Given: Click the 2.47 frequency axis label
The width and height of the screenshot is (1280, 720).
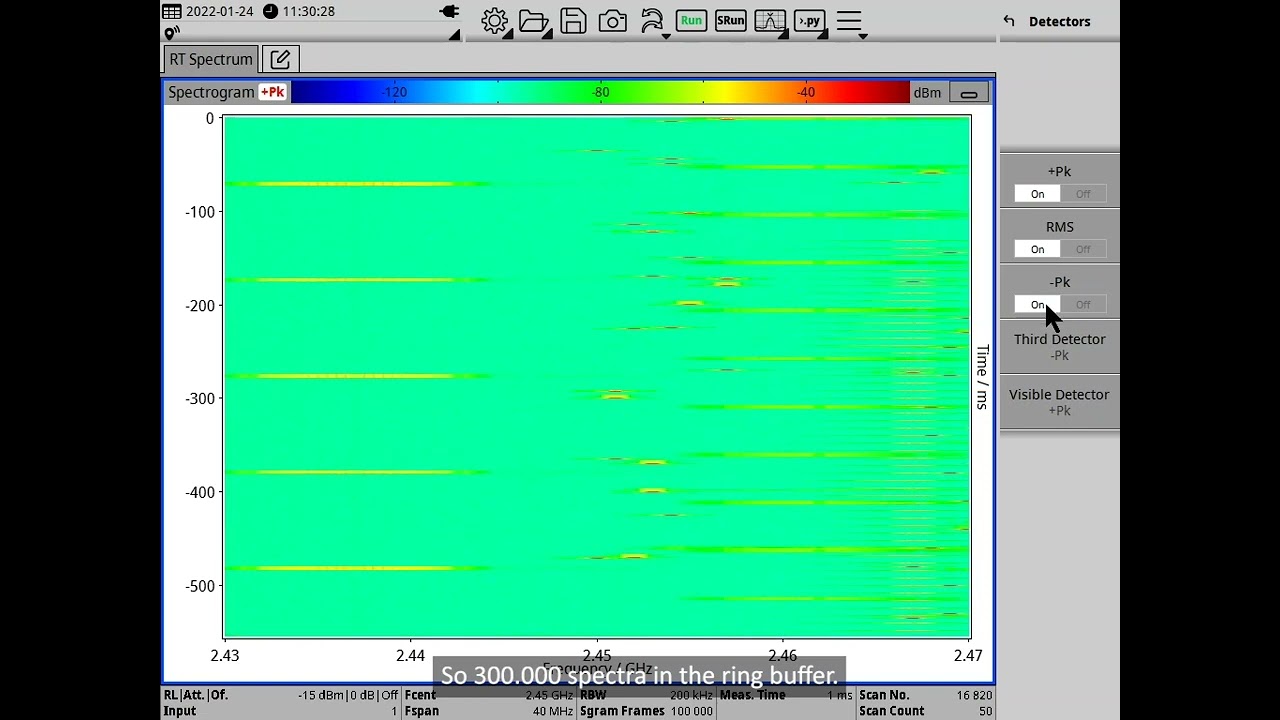Looking at the screenshot, I should point(968,656).
